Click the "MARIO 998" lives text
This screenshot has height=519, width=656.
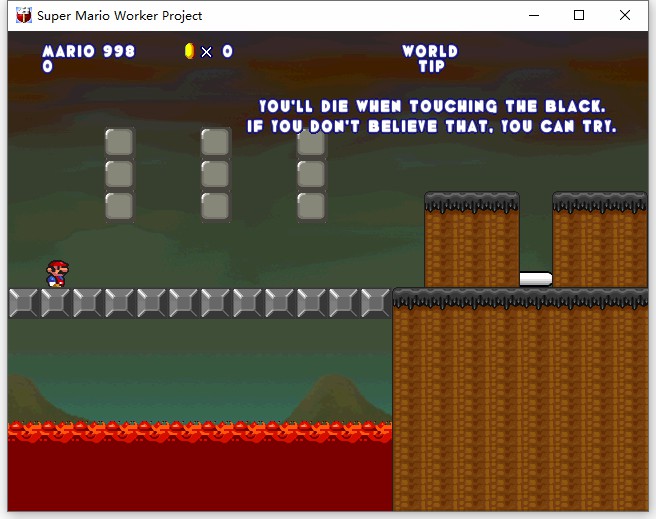tap(89, 51)
